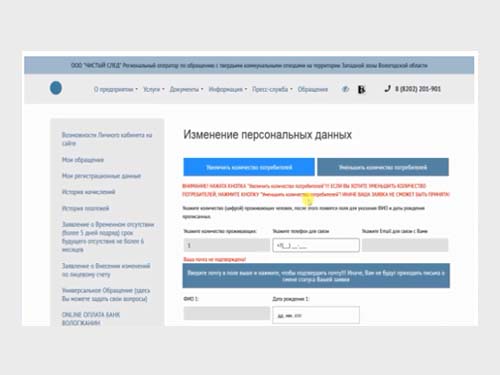Expand the 'Пресс-служба' dropdown menu

coord(272,89)
